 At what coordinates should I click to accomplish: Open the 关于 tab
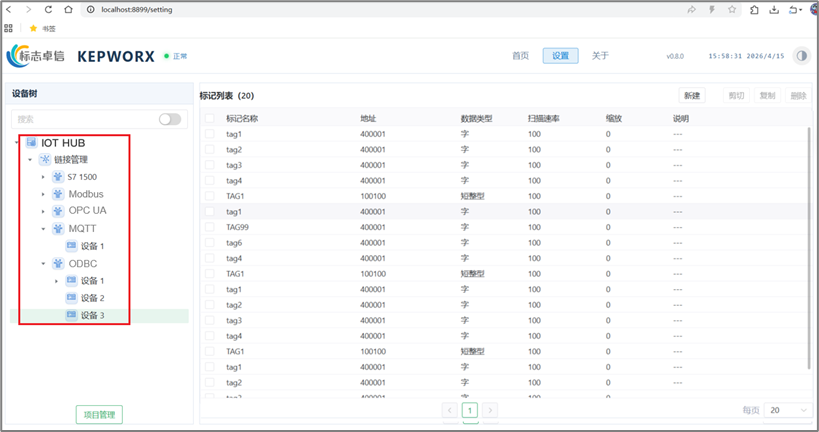point(600,56)
